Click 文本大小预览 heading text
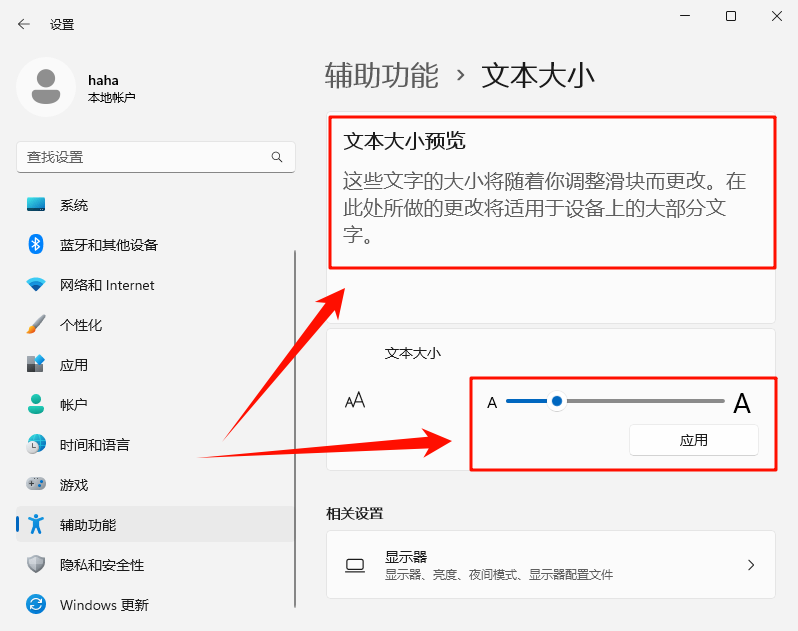The width and height of the screenshot is (798, 631). pyautogui.click(x=404, y=141)
